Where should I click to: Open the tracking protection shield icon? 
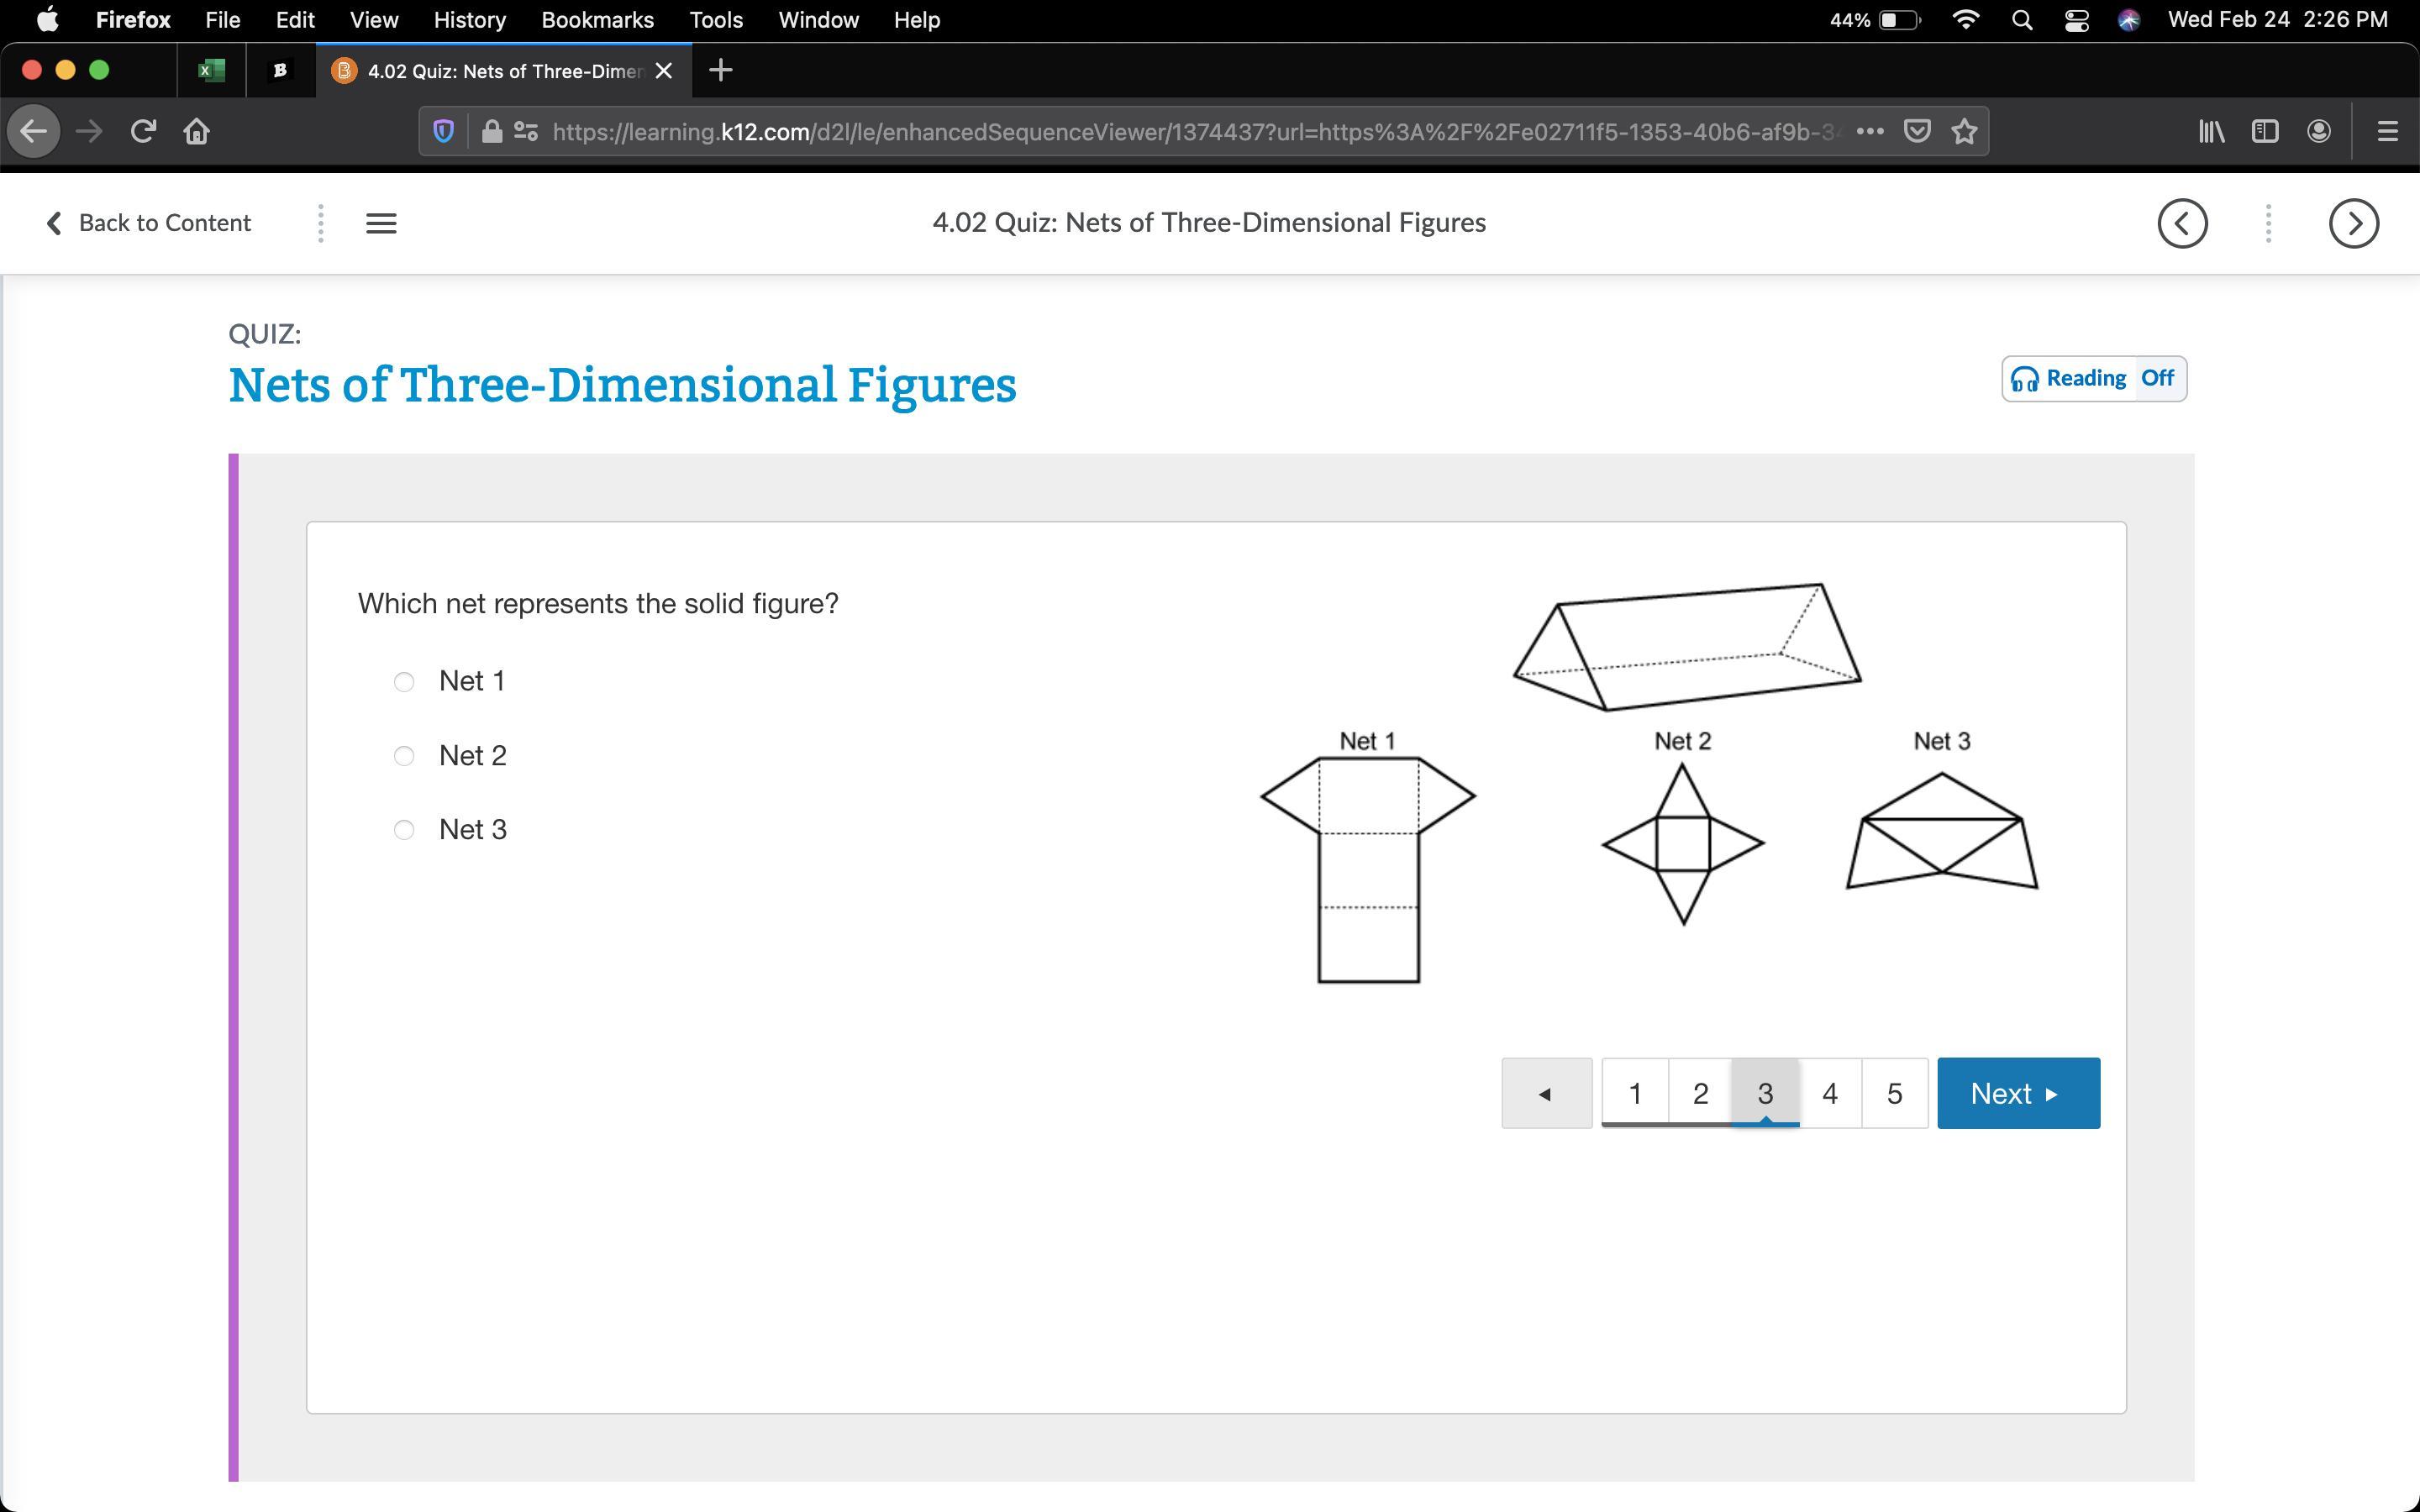(444, 131)
